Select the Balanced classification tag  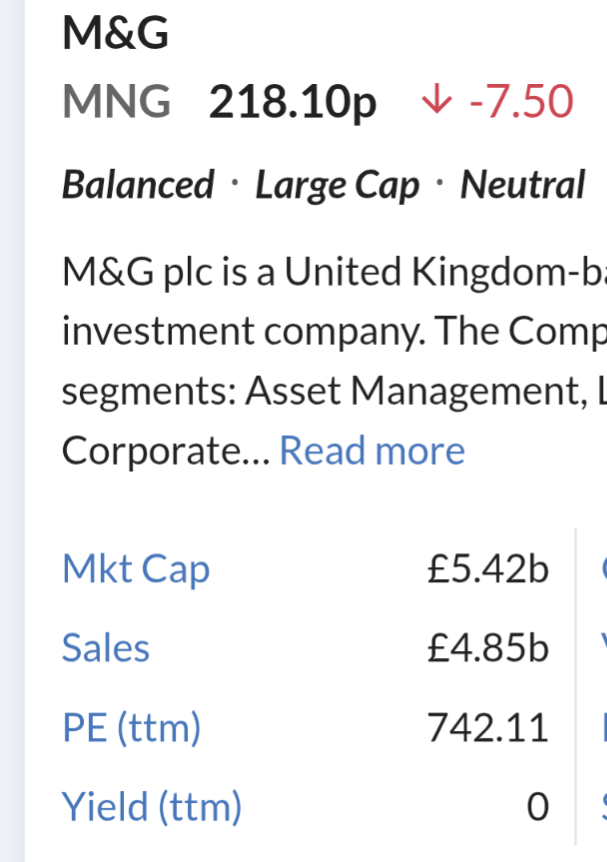(x=138, y=185)
